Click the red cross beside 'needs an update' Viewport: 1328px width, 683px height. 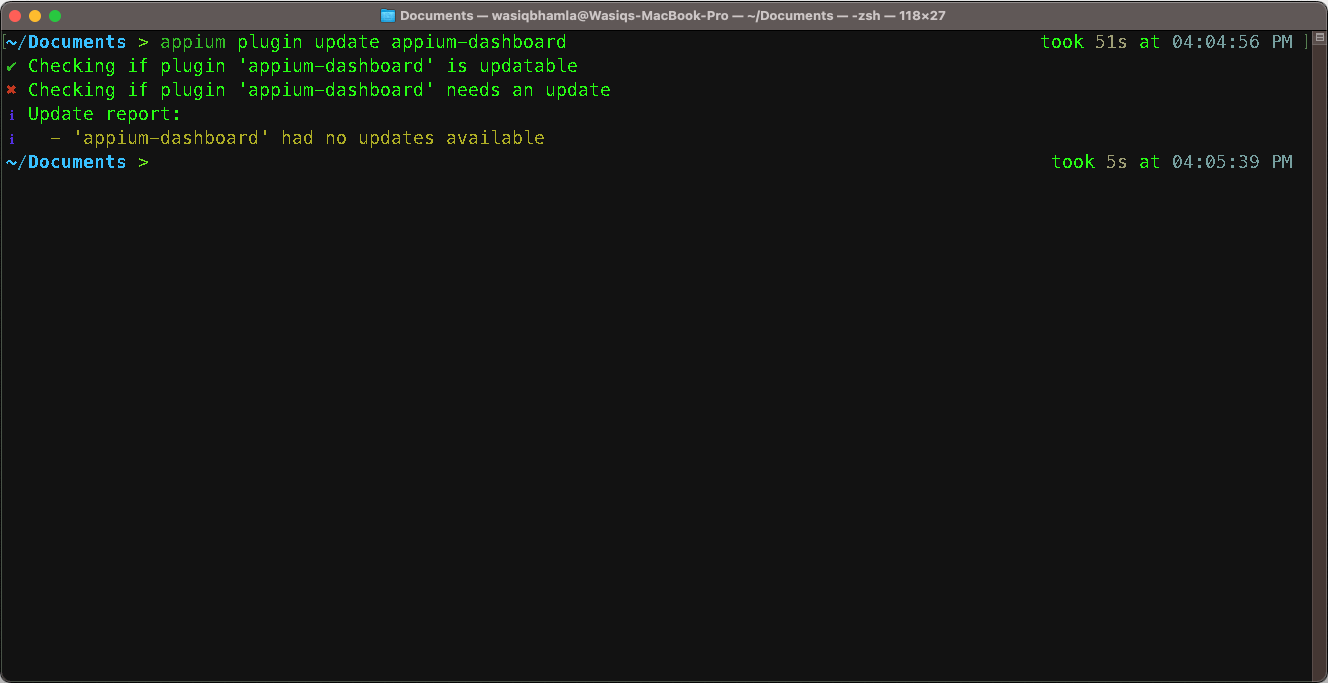(10, 89)
